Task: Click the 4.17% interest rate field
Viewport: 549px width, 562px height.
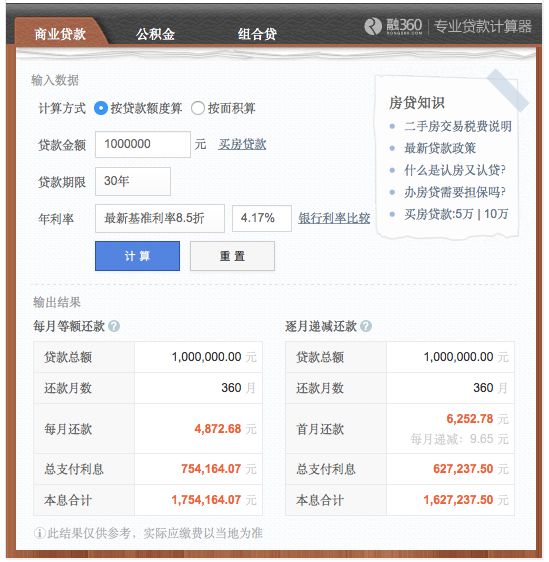Action: 262,218
